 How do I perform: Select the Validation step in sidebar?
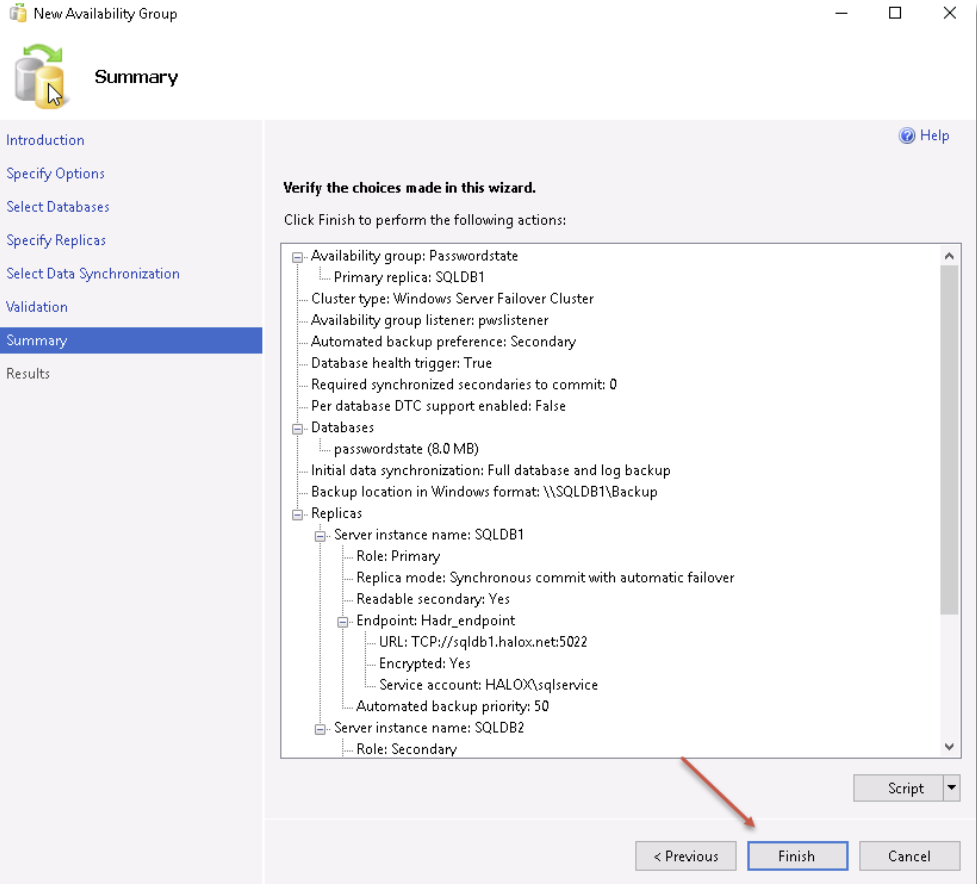click(x=37, y=307)
